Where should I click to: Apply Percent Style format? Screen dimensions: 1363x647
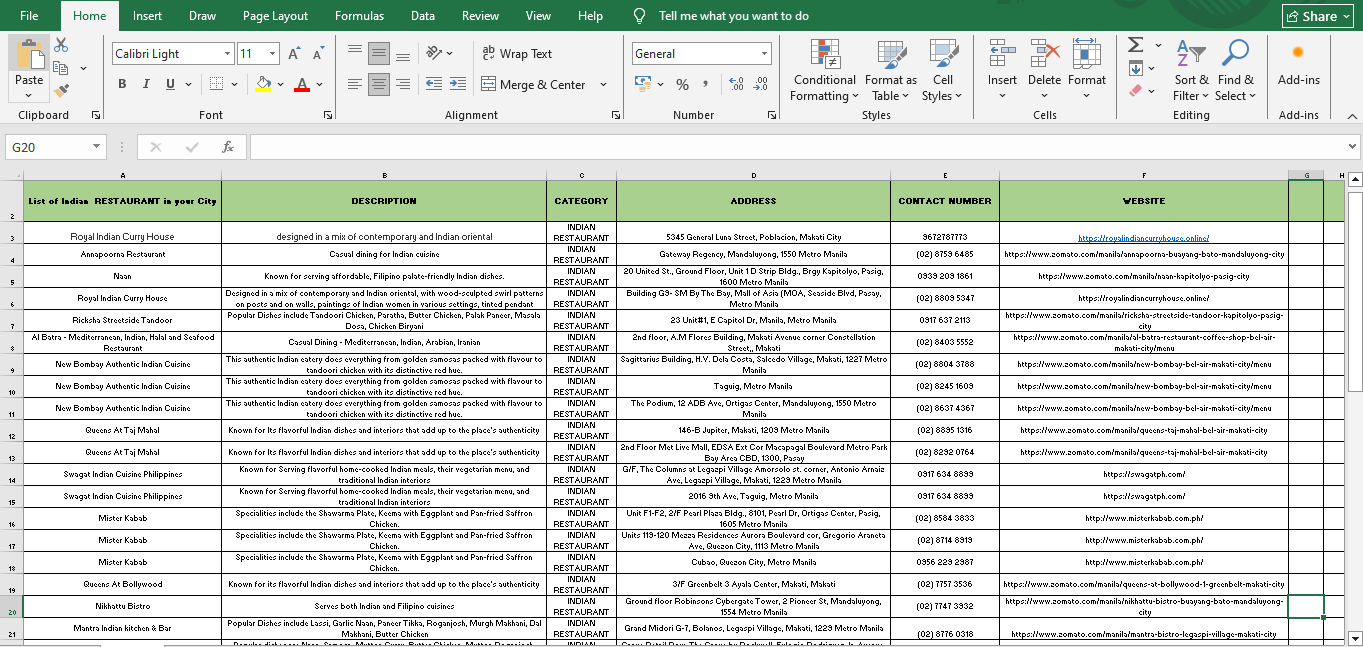pyautogui.click(x=682, y=84)
